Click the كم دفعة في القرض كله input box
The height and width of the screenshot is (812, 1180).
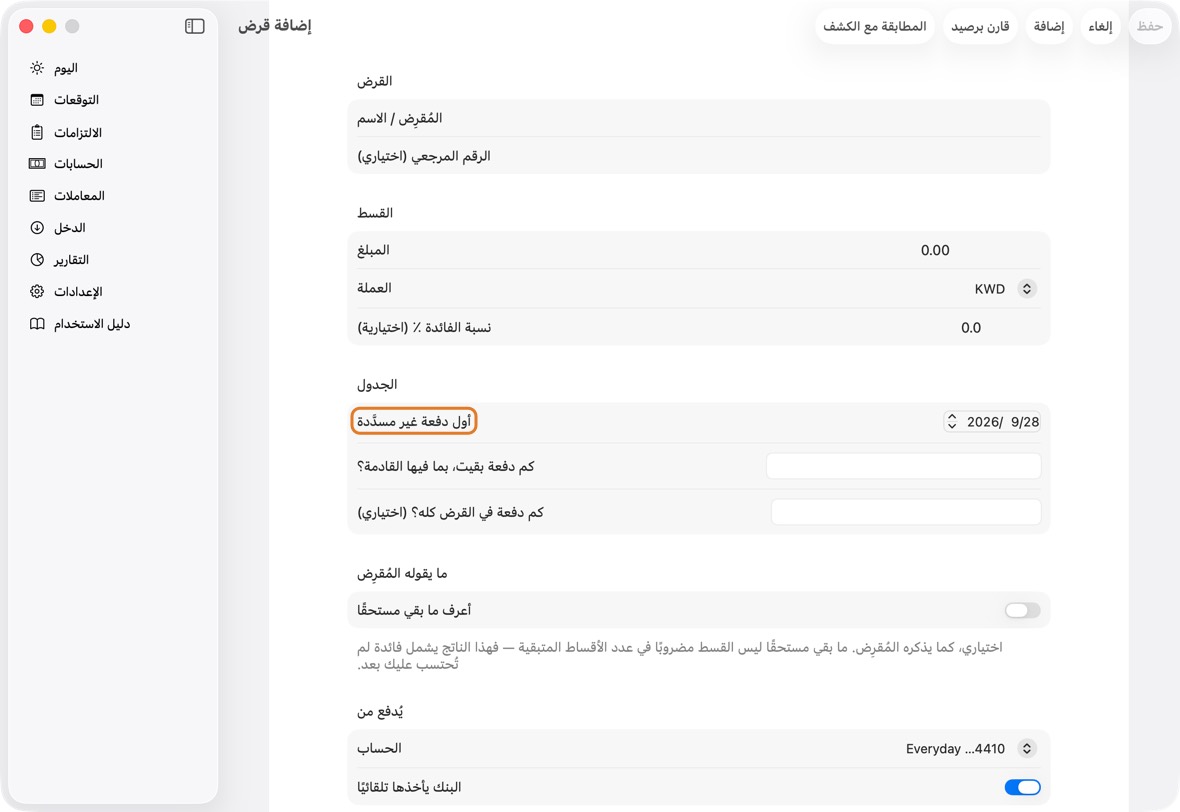click(x=906, y=512)
